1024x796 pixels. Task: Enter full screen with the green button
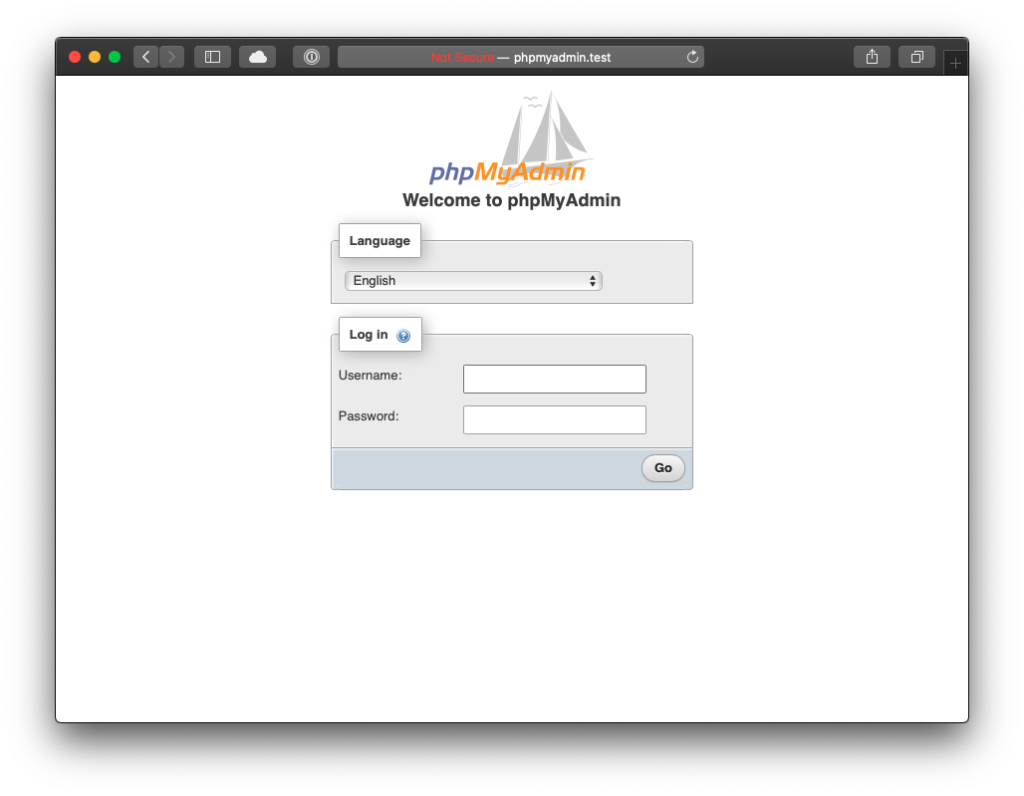115,57
